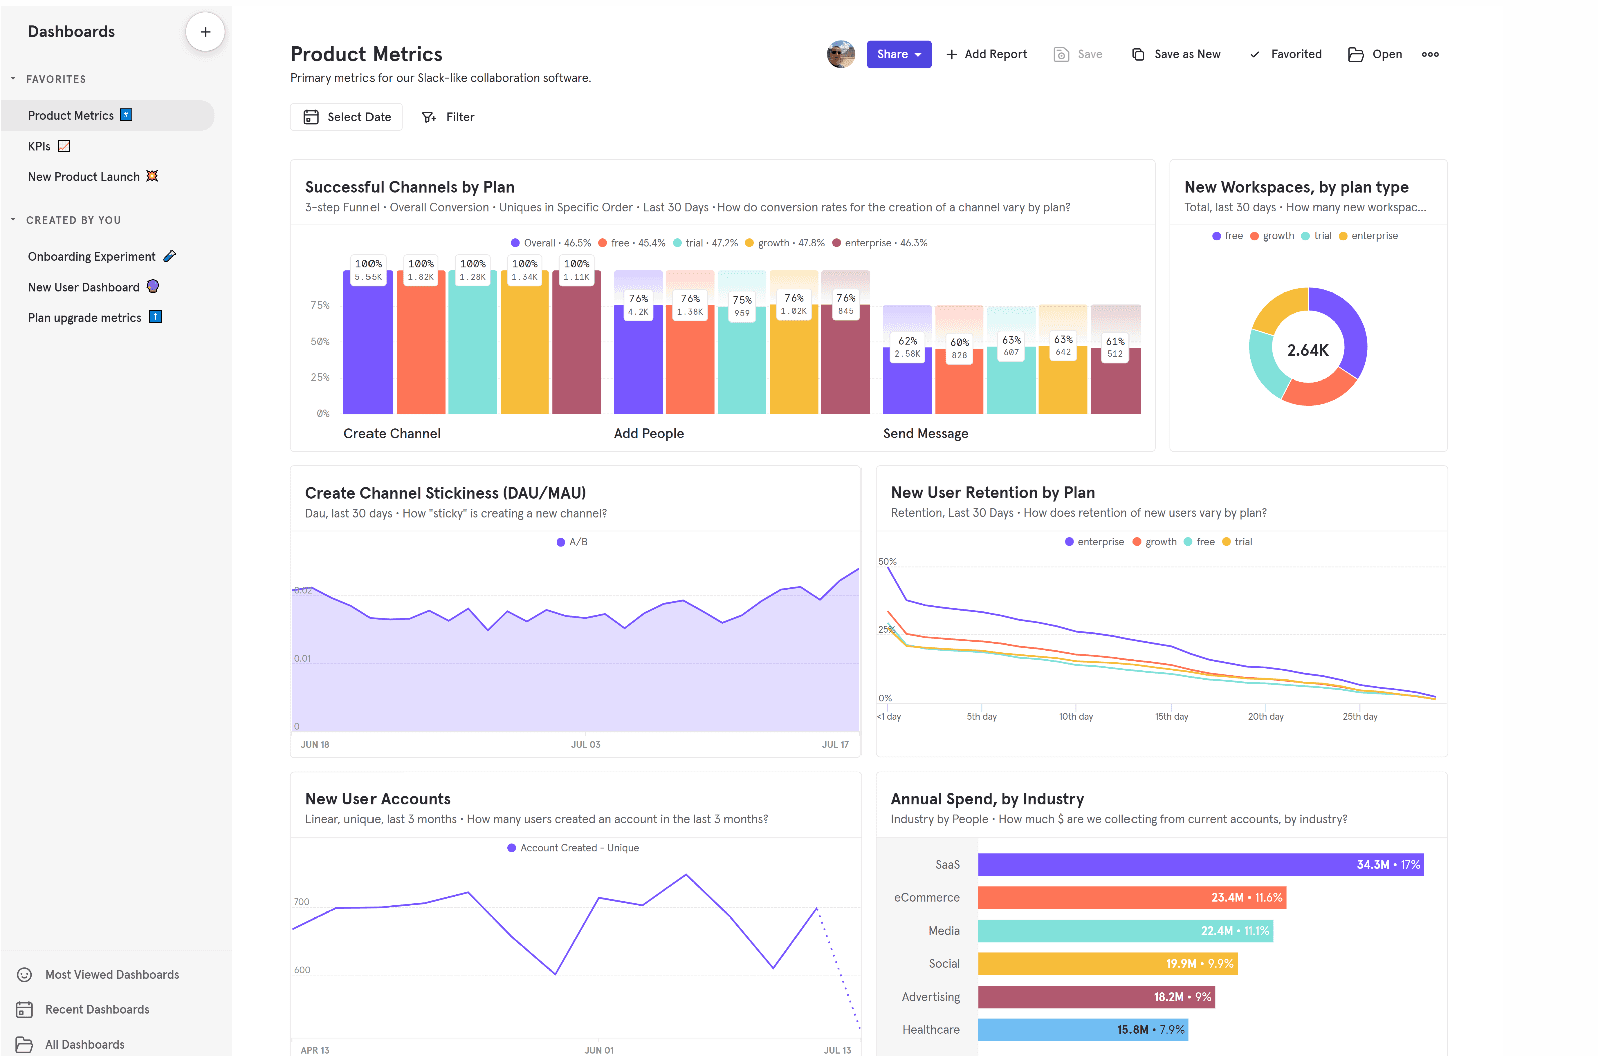Image resolution: width=1598 pixels, height=1056 pixels.
Task: Toggle the Favorited checkmark
Action: 1255,55
